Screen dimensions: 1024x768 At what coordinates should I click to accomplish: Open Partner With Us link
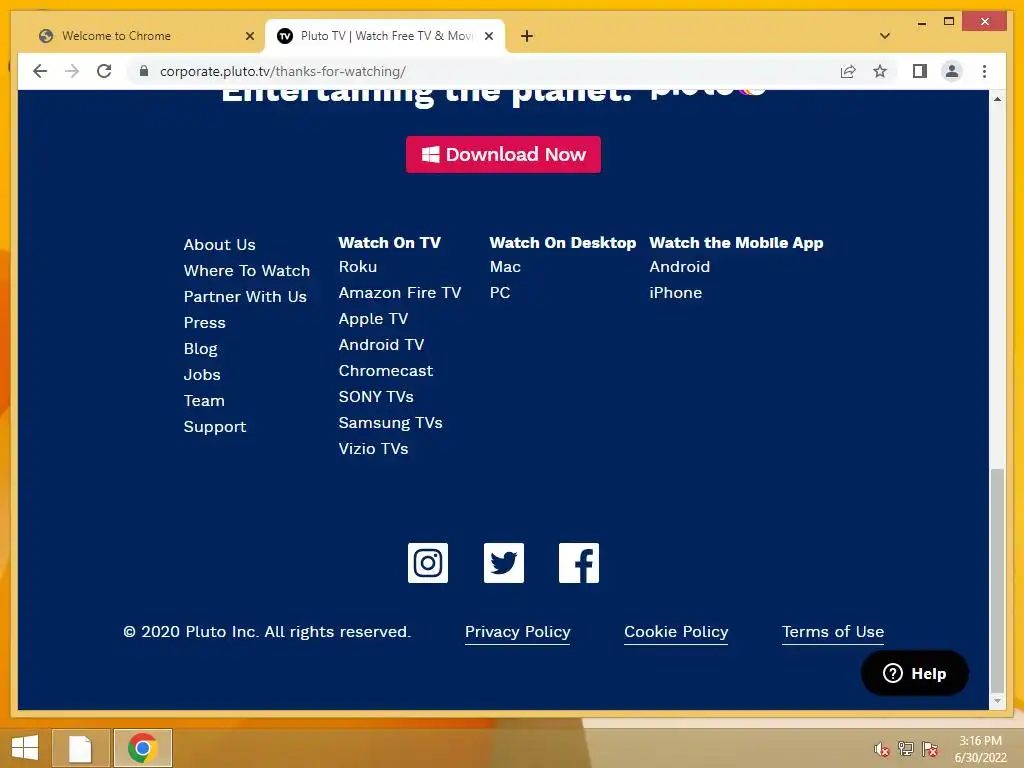tap(245, 296)
